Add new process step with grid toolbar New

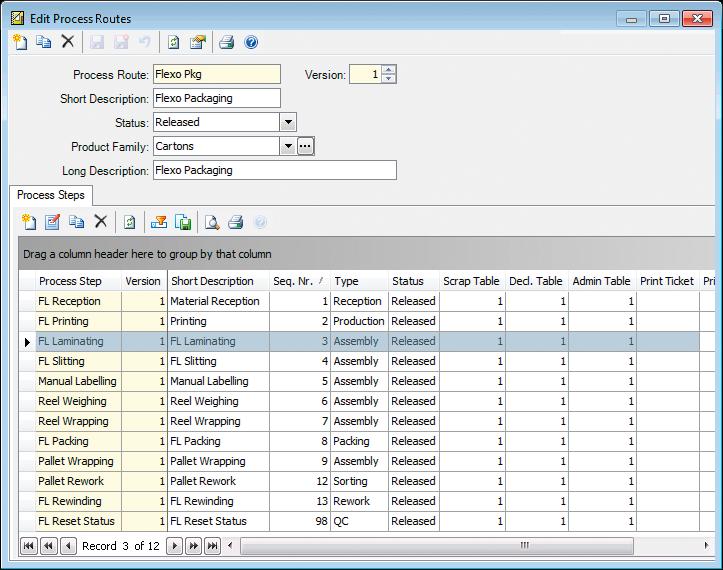(29, 222)
